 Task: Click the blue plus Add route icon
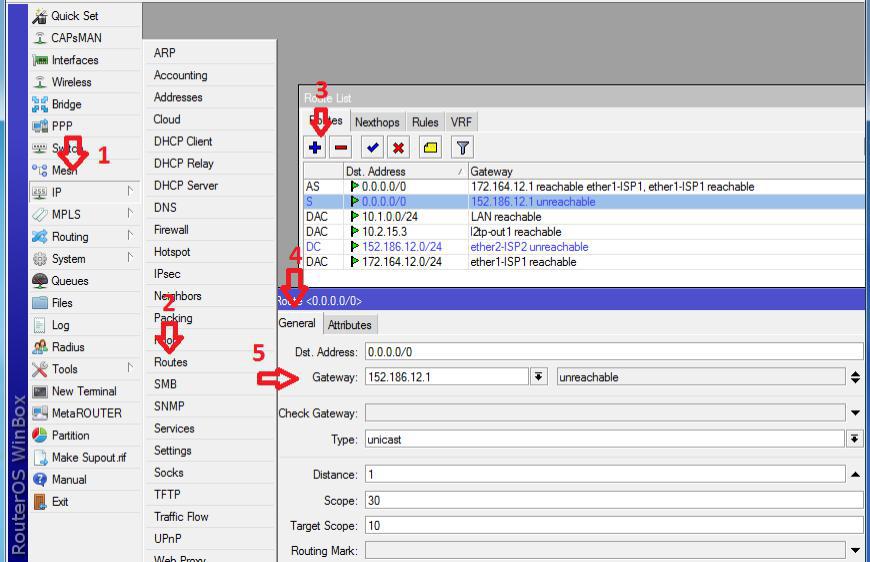click(315, 147)
